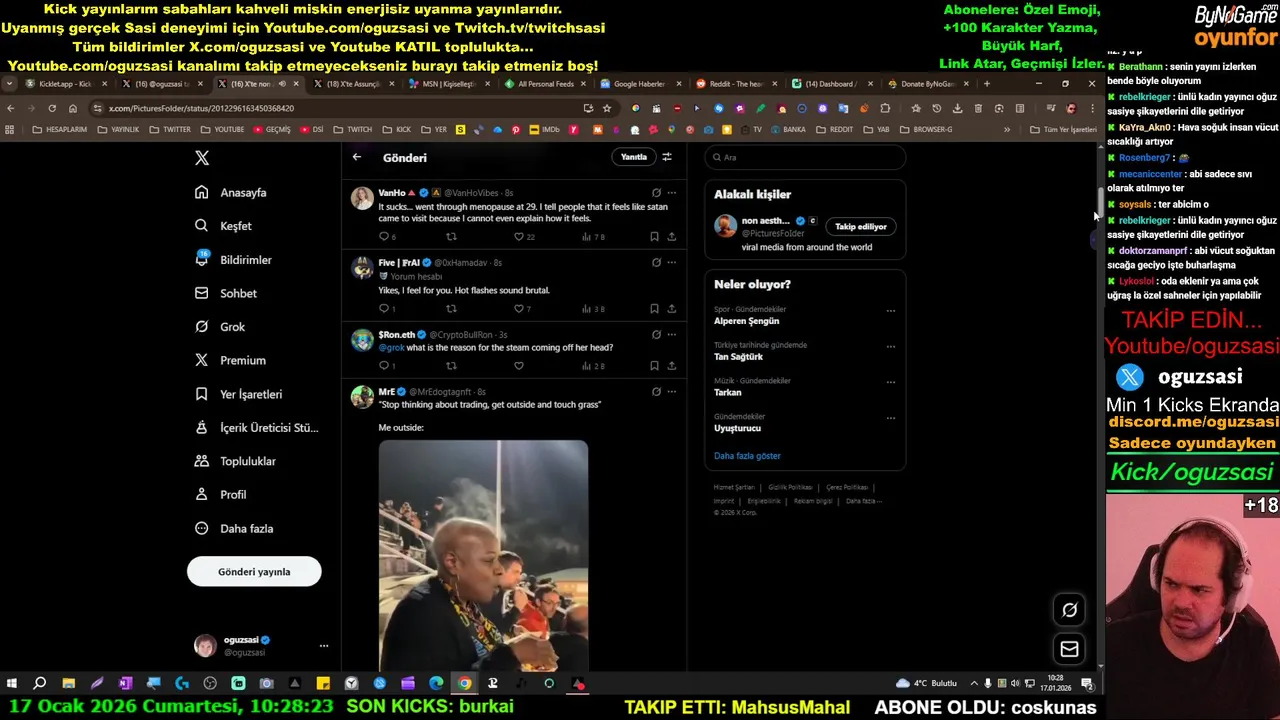This screenshot has height=720, width=1280.
Task: Open more options on $Ron.eth's reply
Action: (x=671, y=335)
